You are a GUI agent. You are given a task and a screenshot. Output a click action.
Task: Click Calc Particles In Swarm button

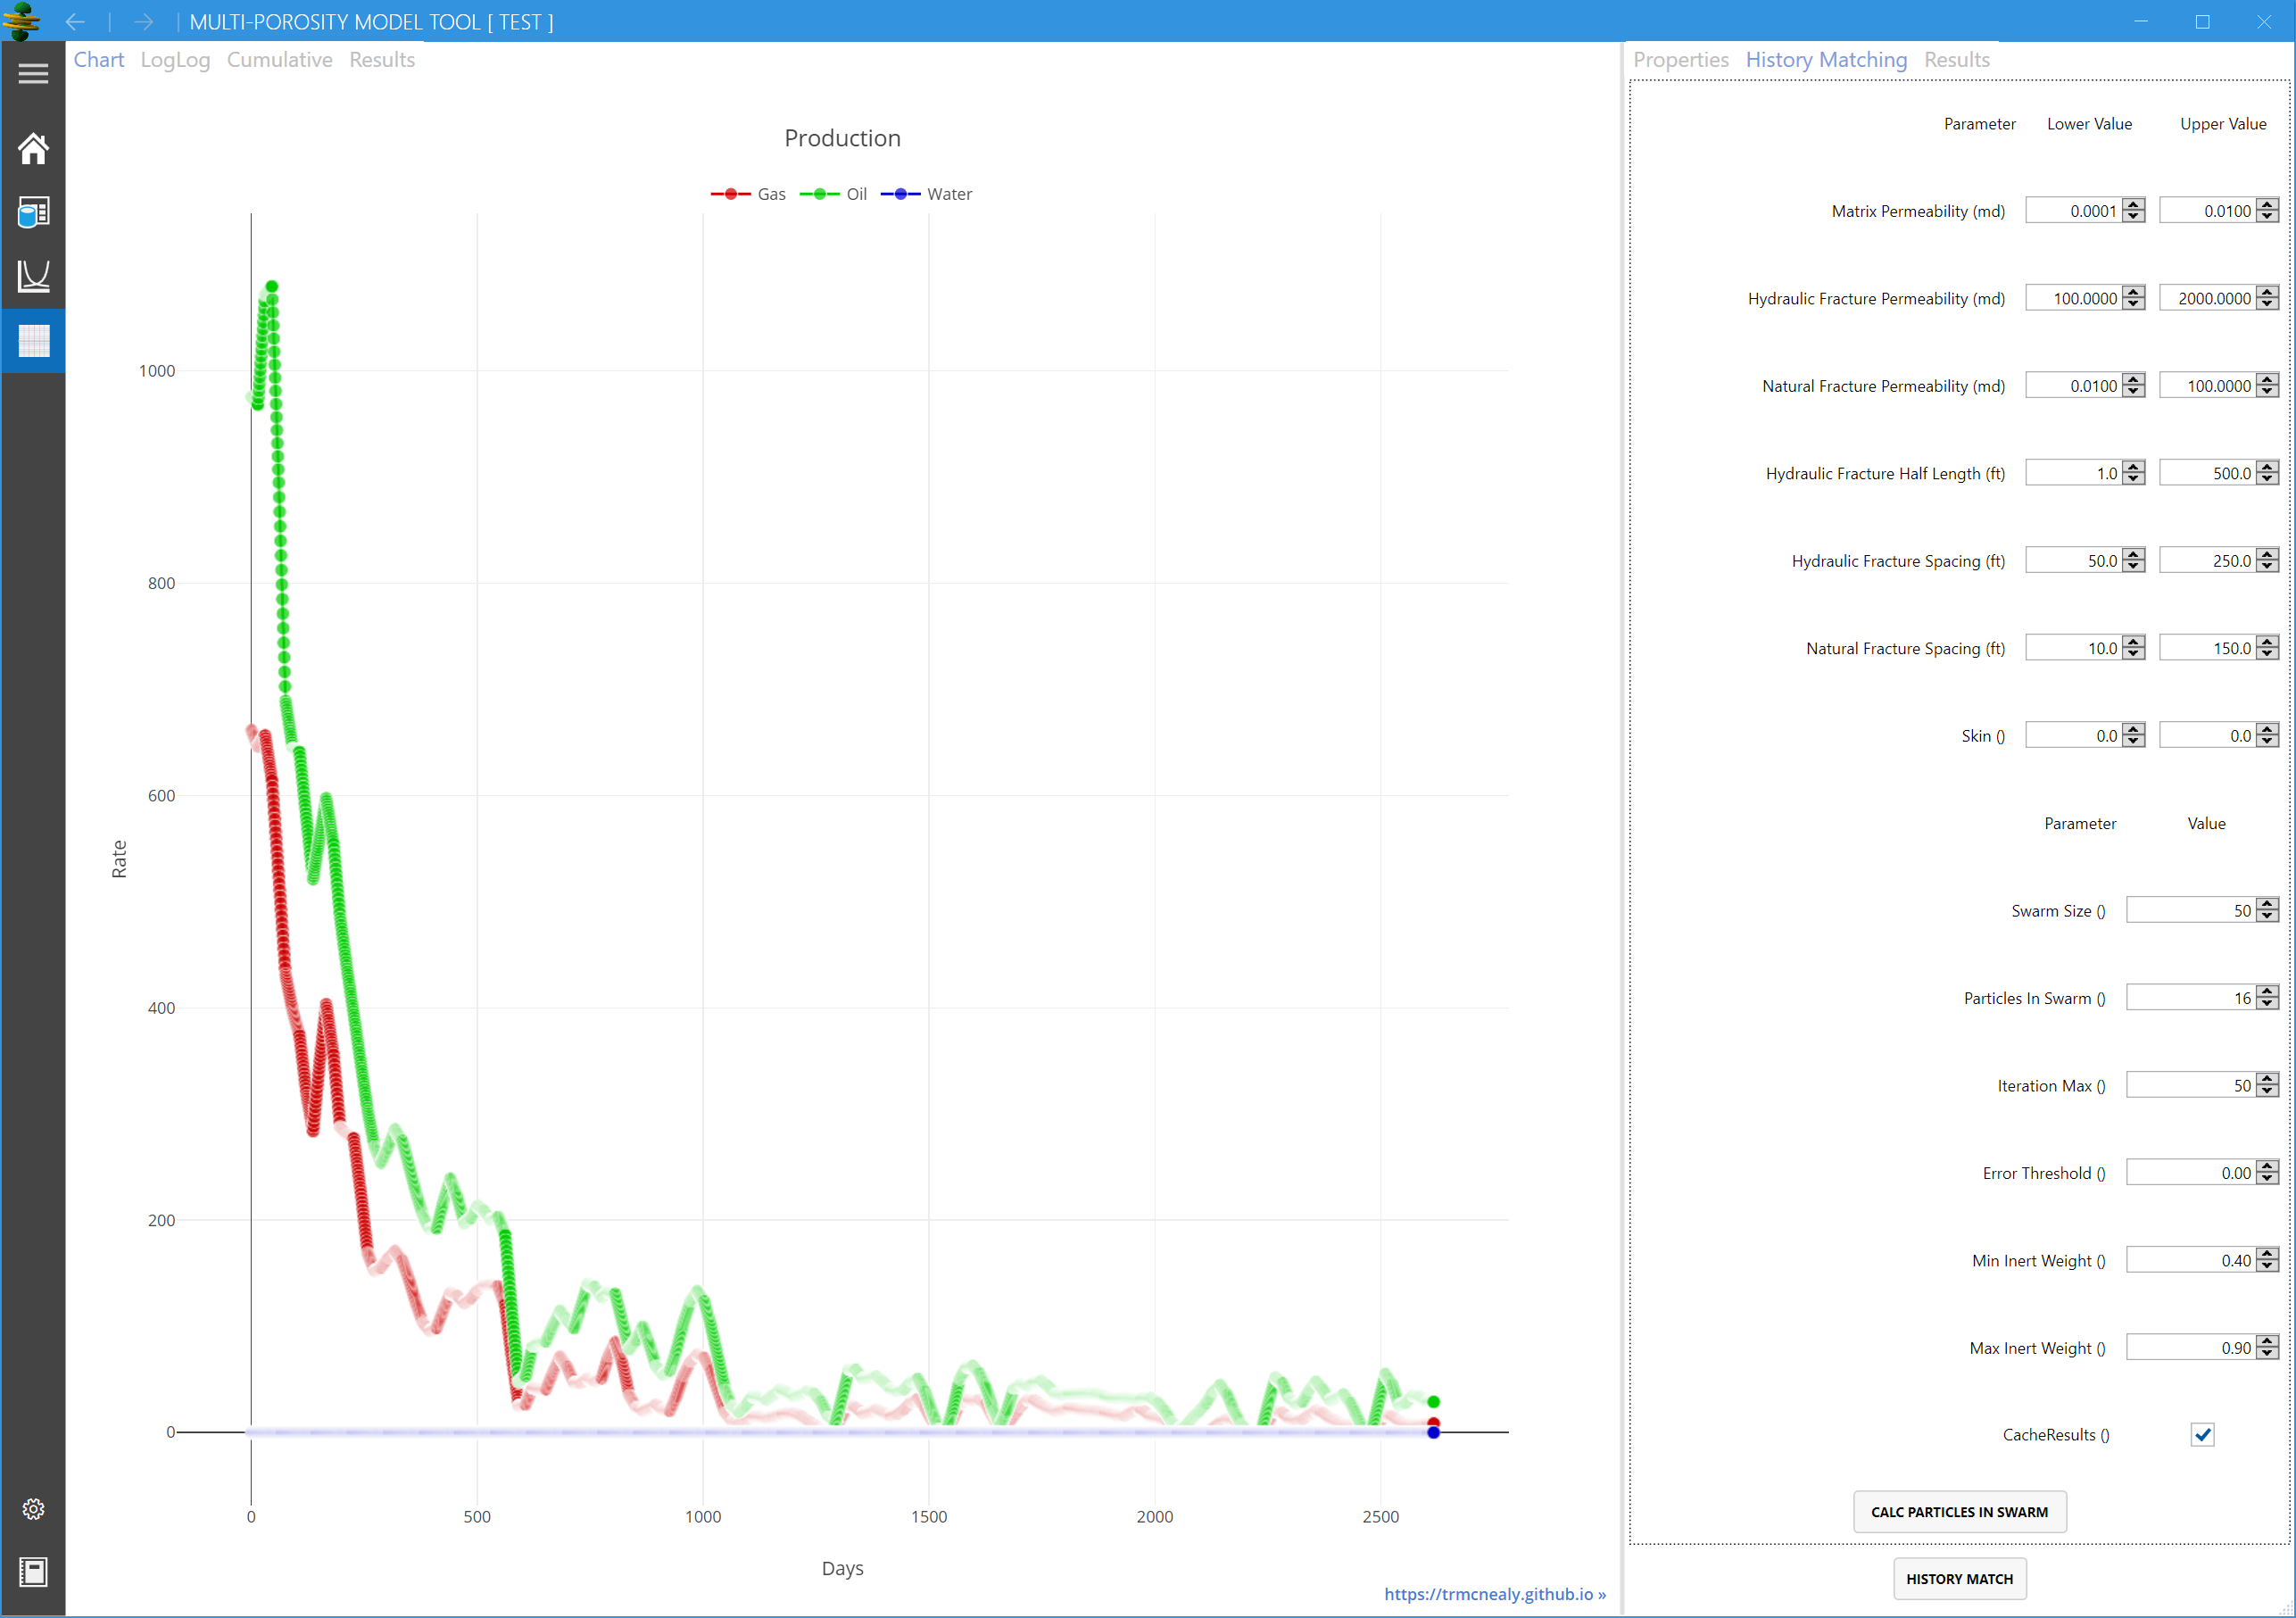click(1958, 1511)
